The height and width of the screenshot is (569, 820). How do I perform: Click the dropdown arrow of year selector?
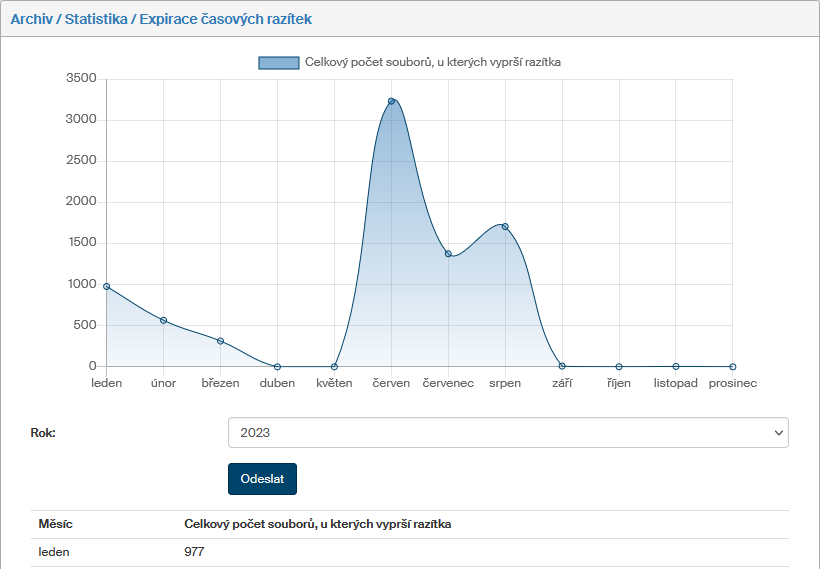[778, 433]
